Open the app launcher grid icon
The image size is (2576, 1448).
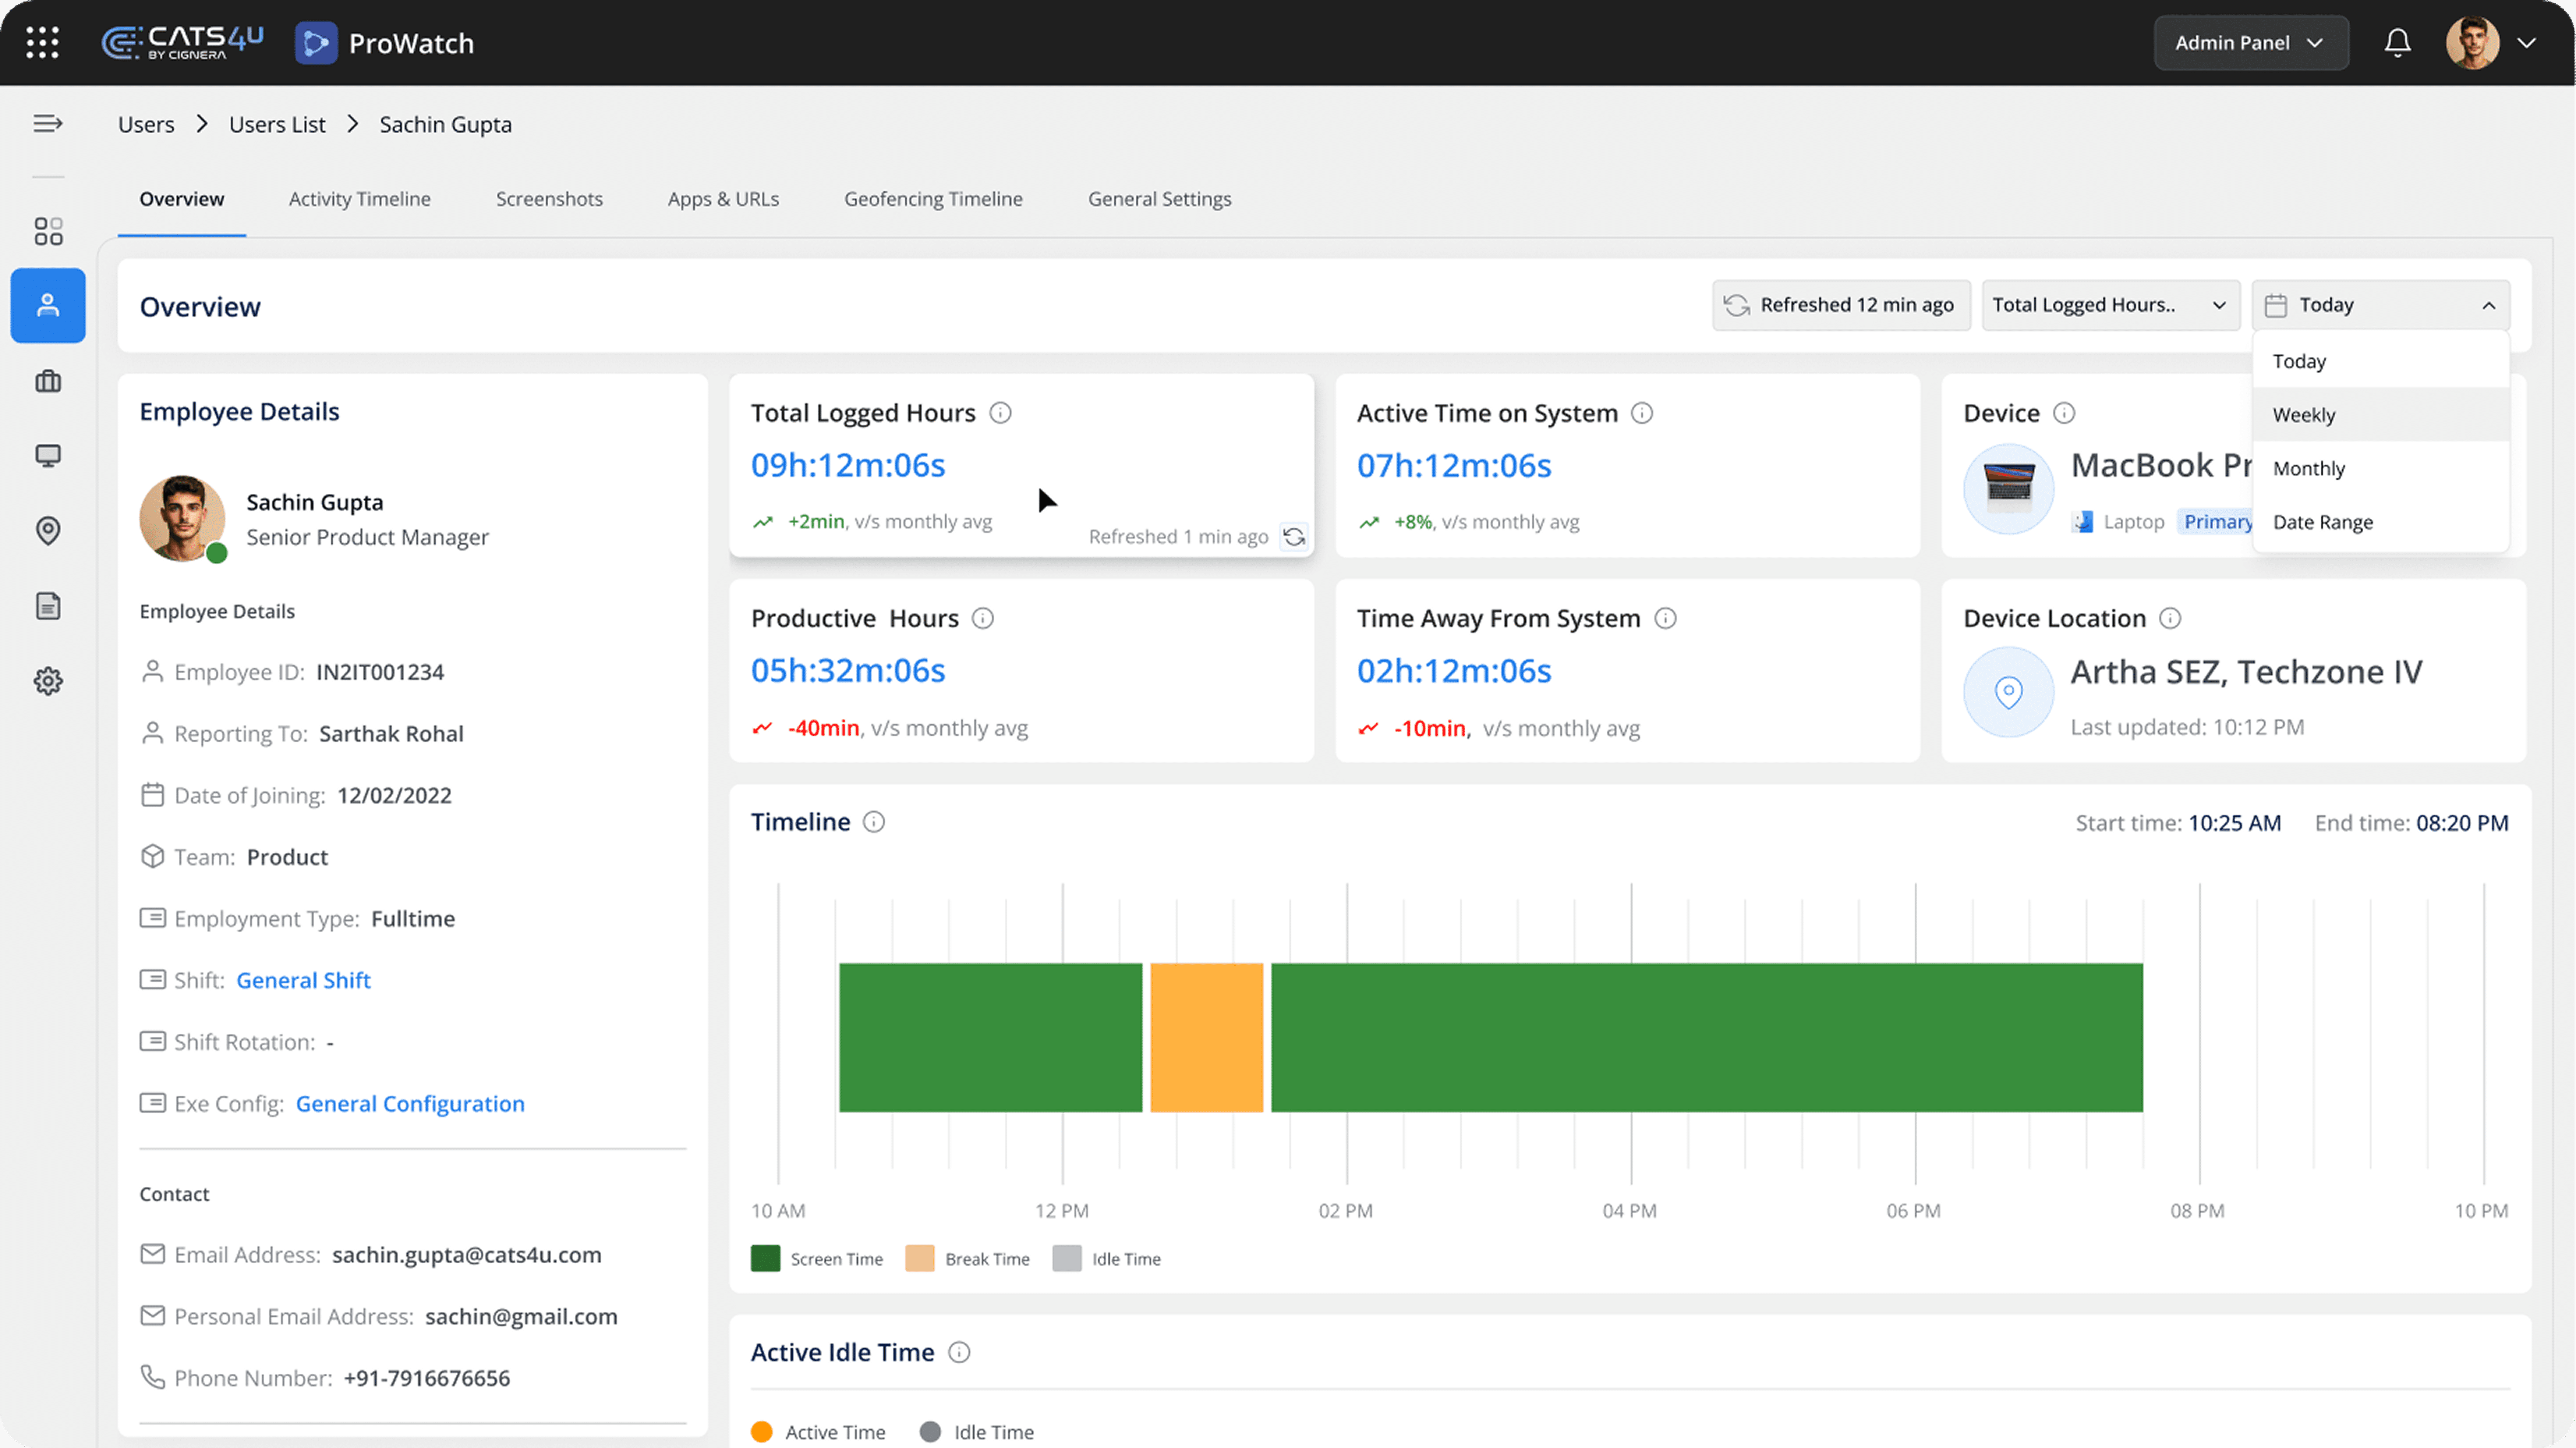[x=42, y=42]
